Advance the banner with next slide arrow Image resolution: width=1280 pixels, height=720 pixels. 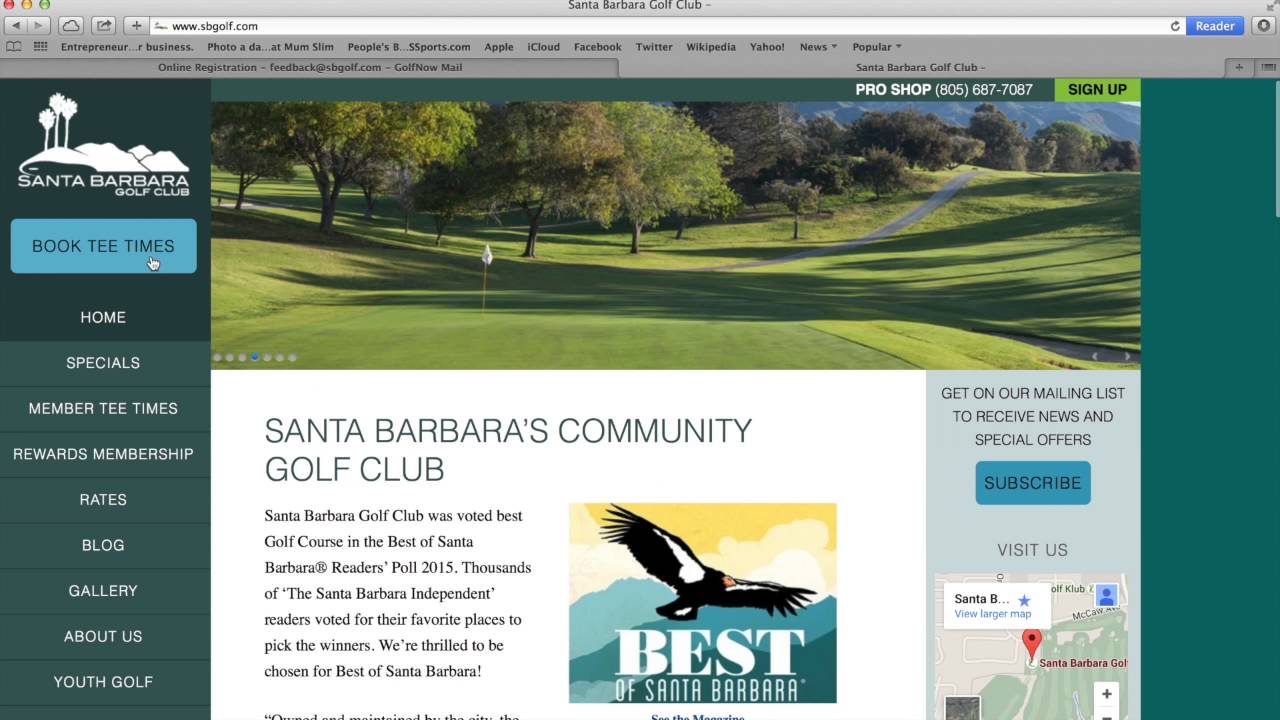click(1127, 356)
